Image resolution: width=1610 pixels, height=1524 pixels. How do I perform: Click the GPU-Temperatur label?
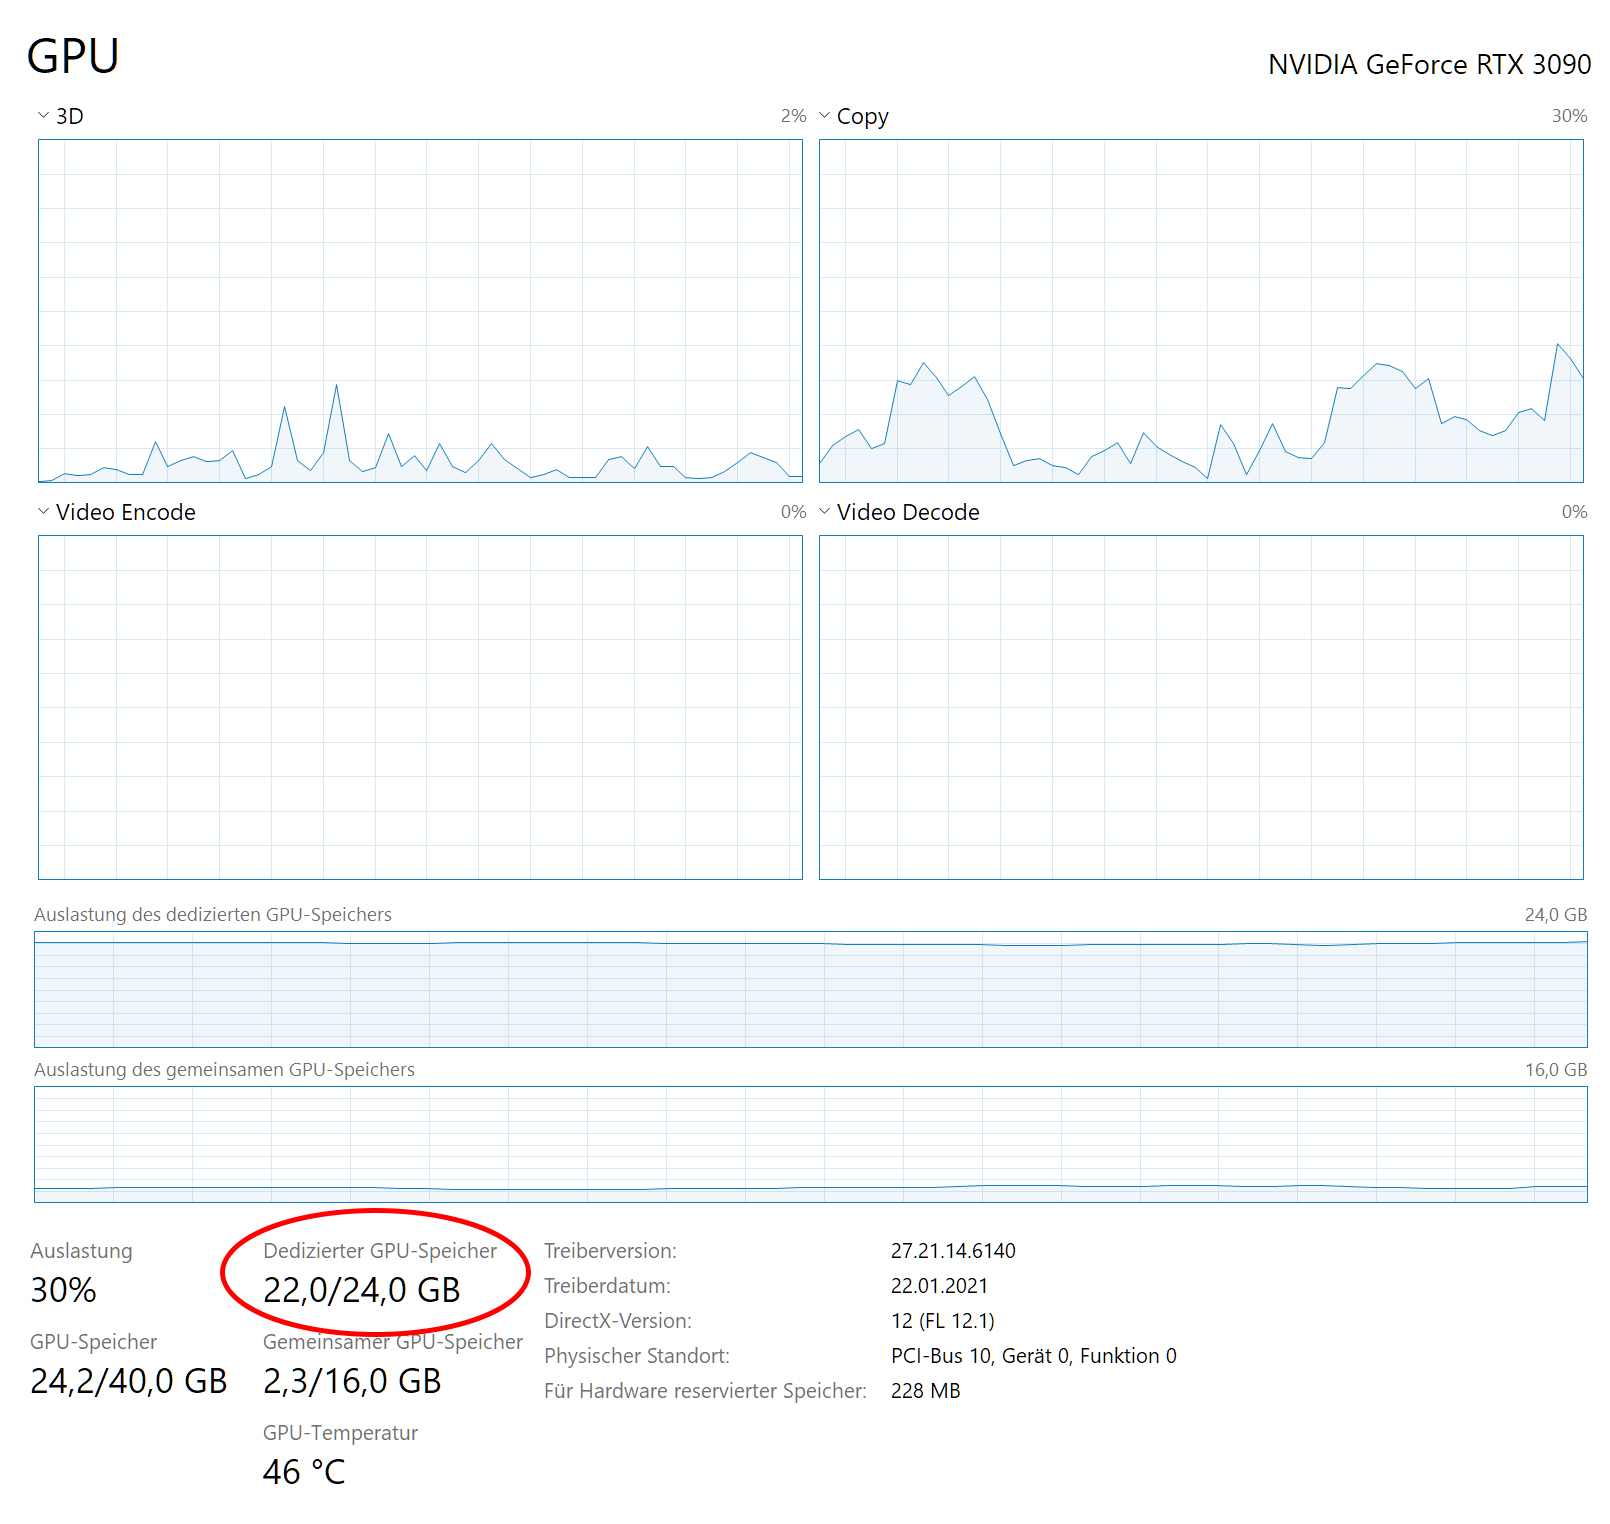tap(340, 1433)
